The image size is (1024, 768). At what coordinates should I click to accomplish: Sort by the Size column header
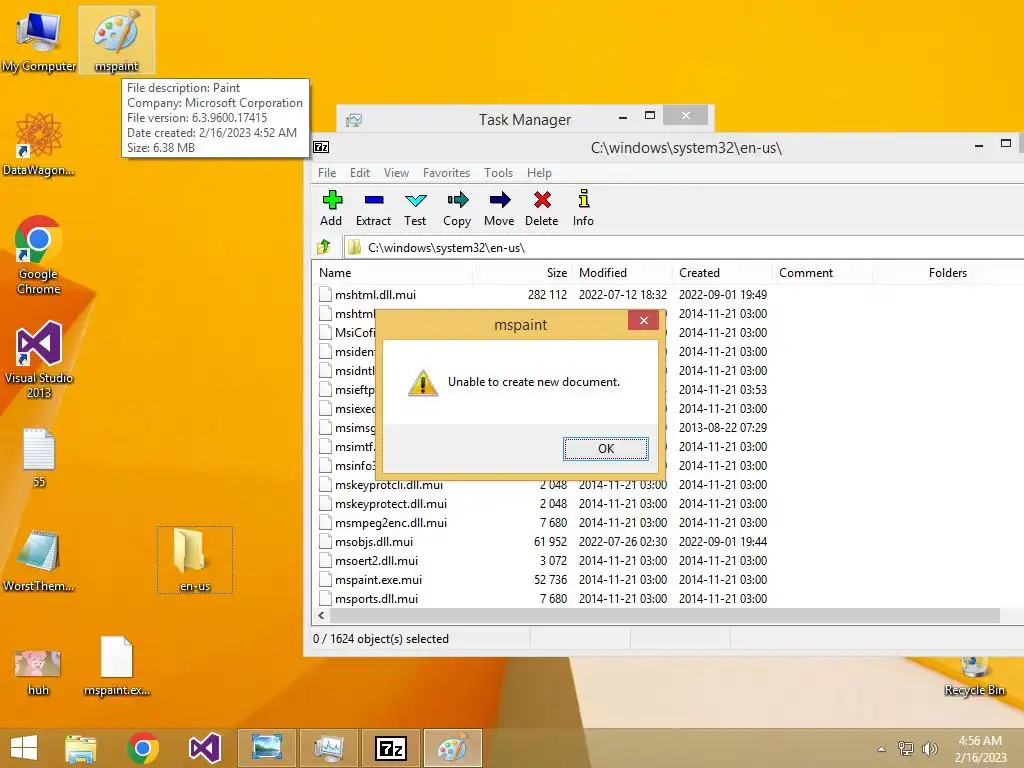pyautogui.click(x=523, y=272)
